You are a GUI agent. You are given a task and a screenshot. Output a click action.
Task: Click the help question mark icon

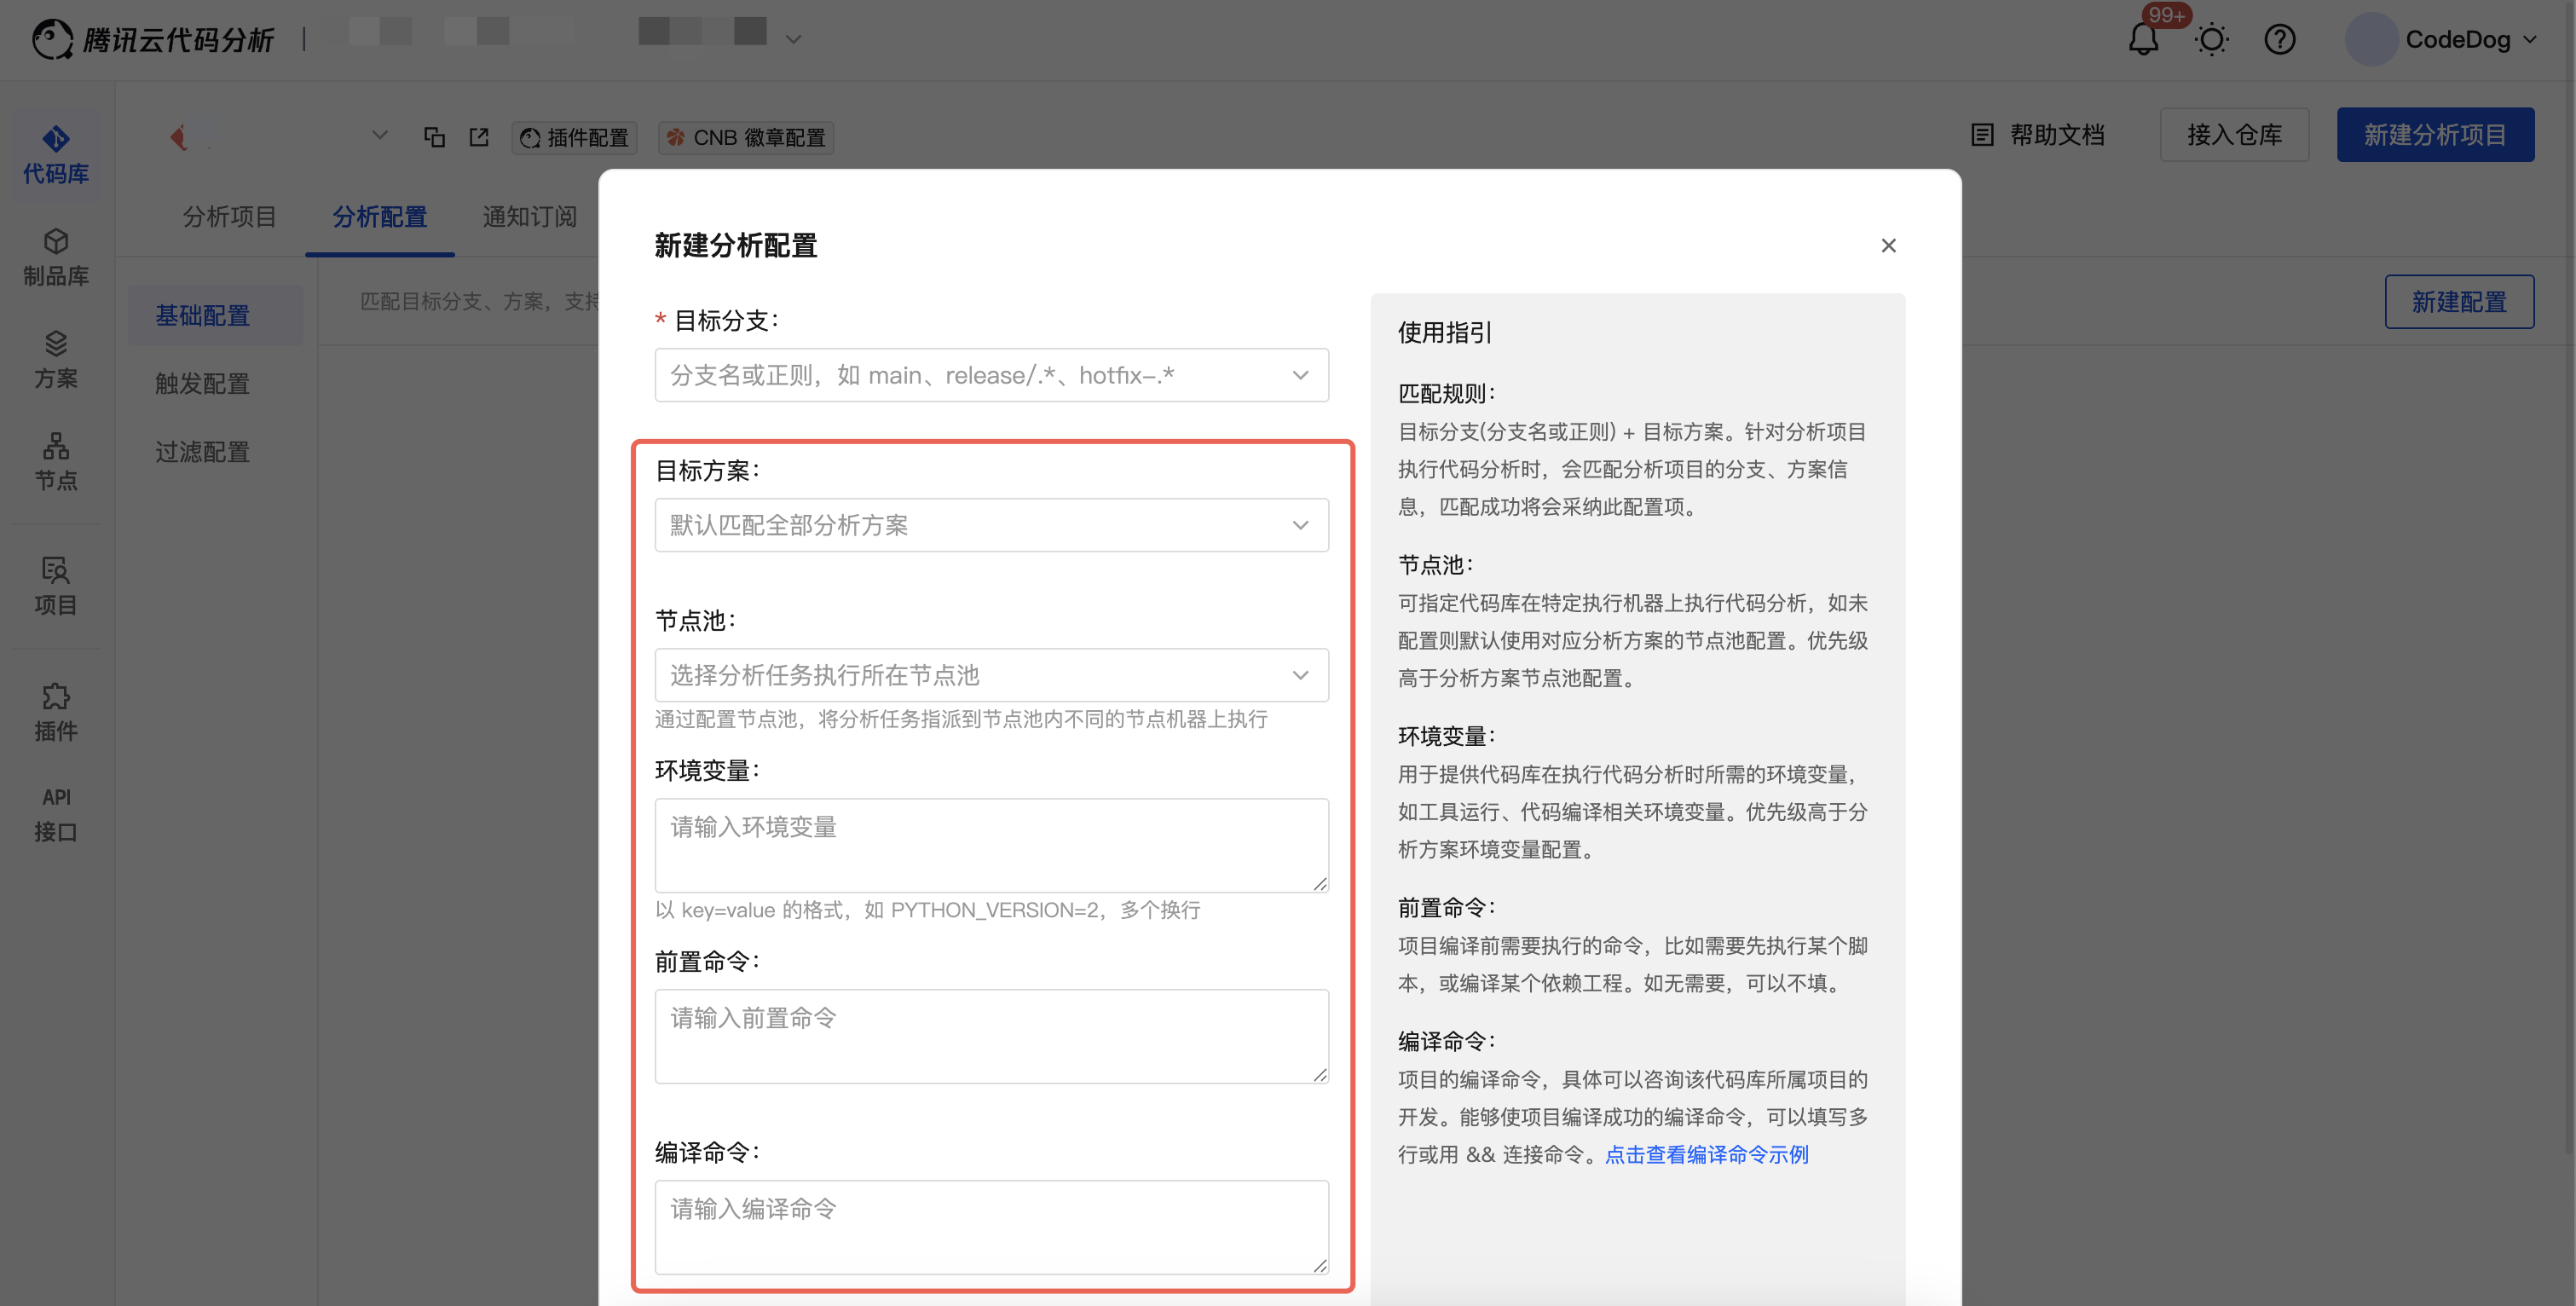pos(2279,40)
